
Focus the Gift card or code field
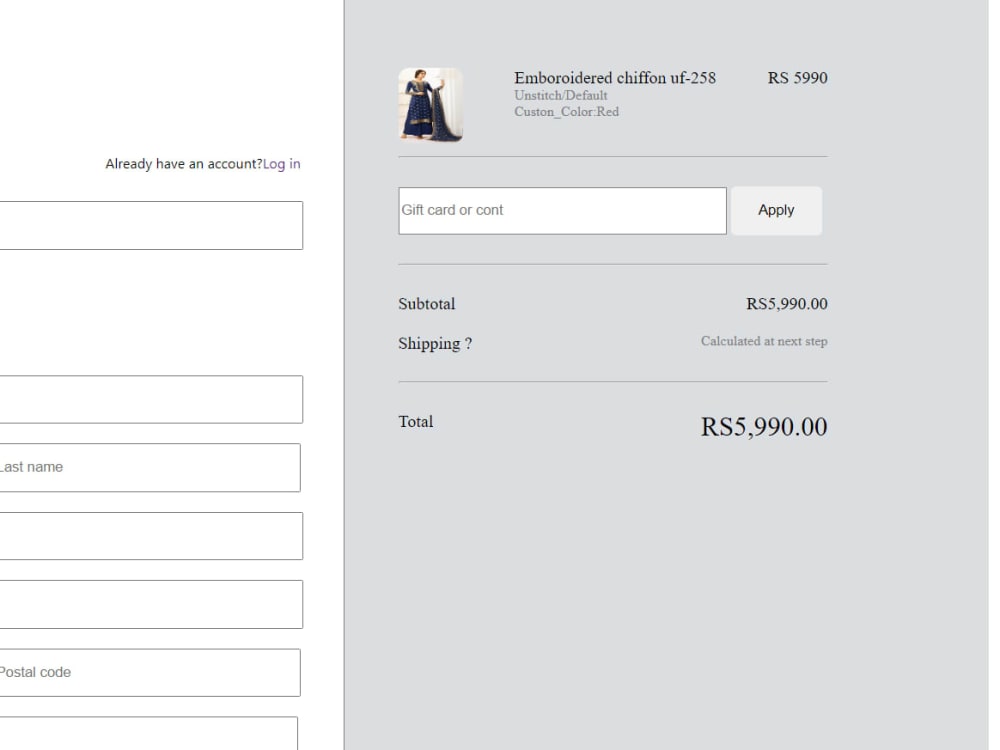(562, 210)
